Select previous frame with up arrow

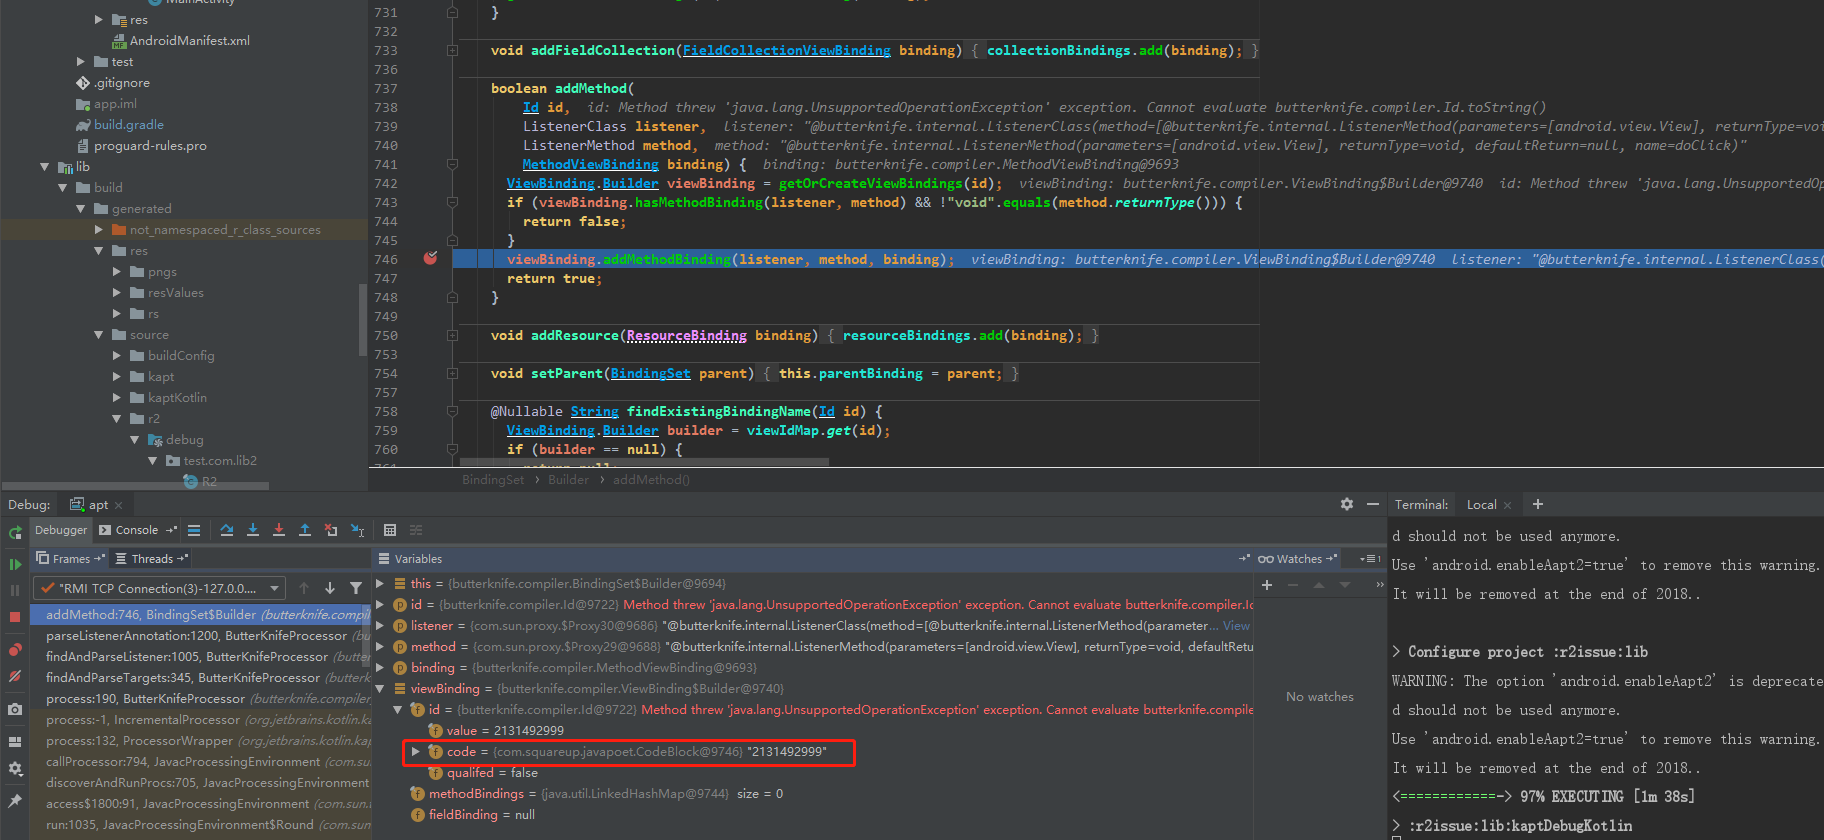click(304, 588)
